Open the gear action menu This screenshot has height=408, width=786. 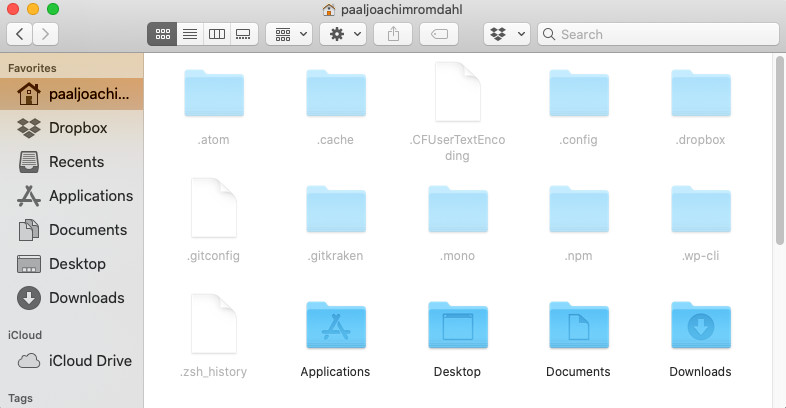343,34
